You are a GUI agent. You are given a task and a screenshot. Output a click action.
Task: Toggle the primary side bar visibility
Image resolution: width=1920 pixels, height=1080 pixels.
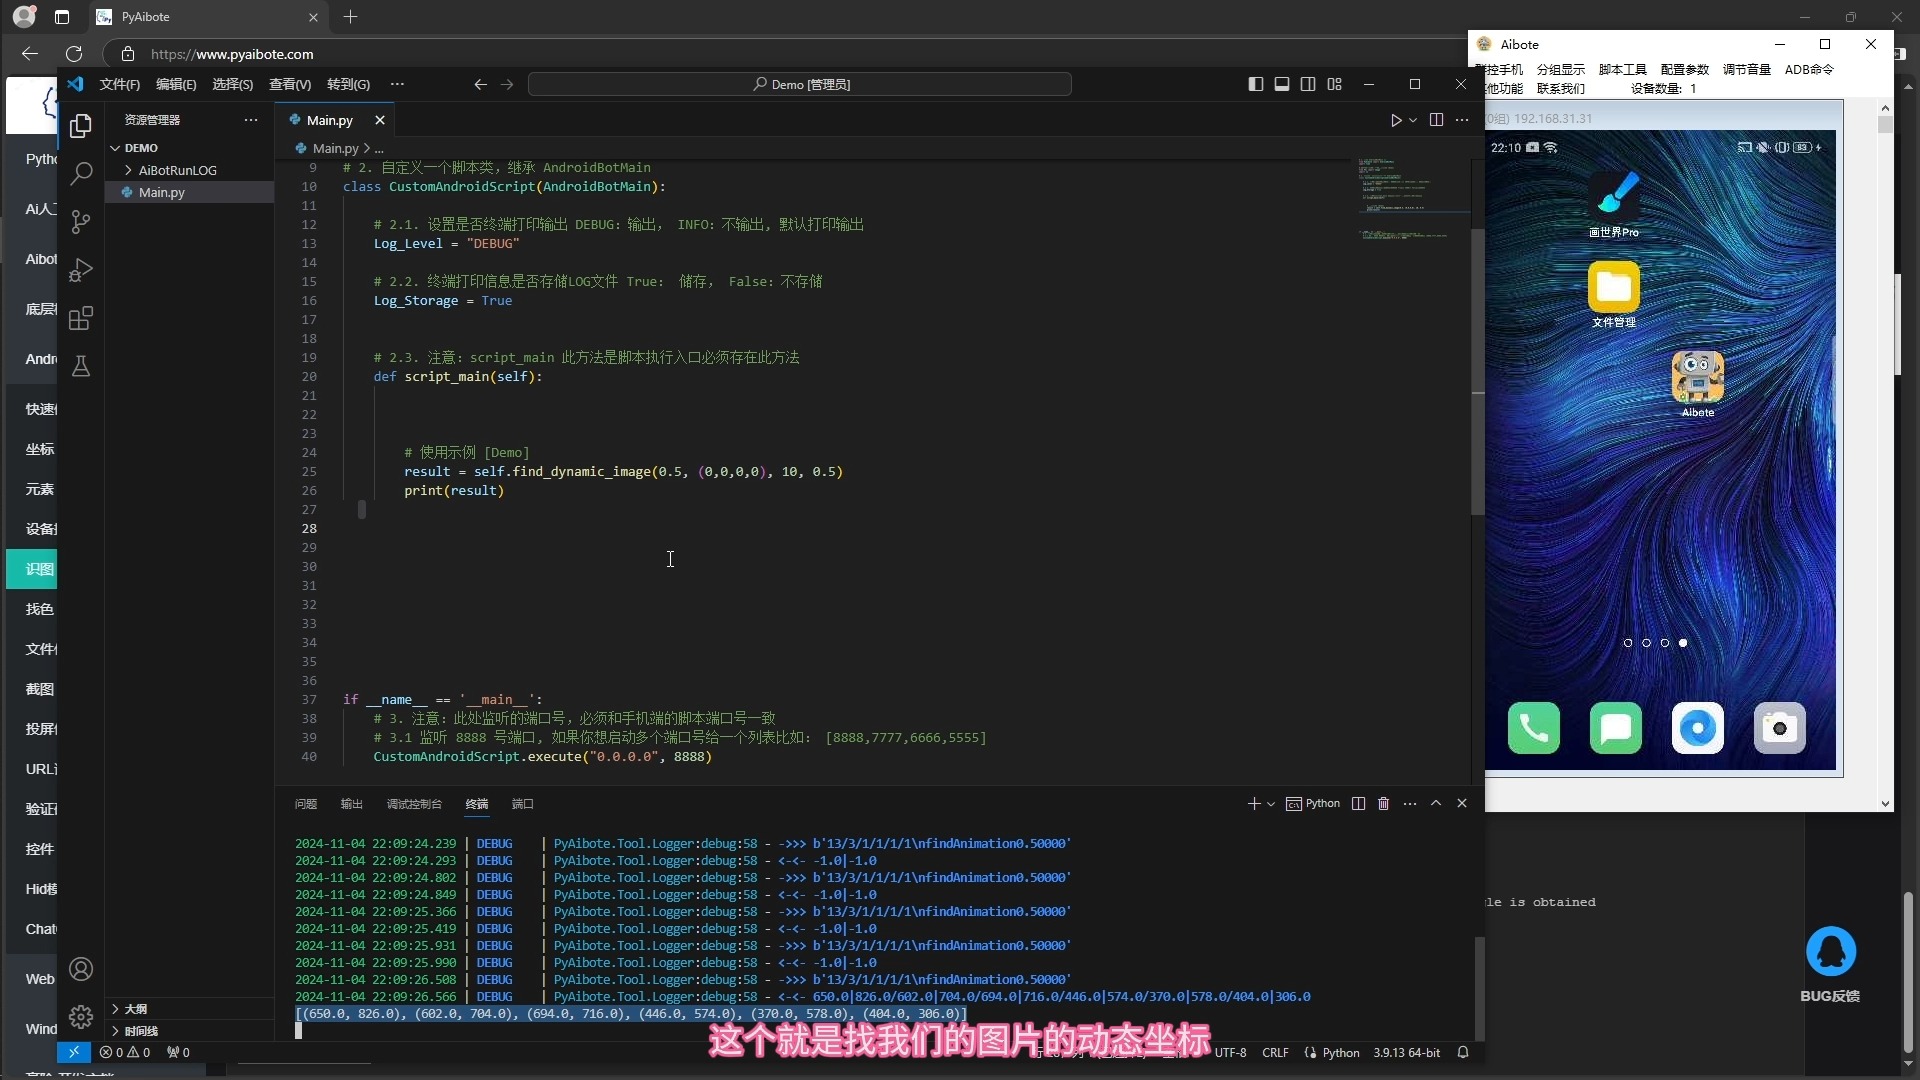[x=1256, y=84]
